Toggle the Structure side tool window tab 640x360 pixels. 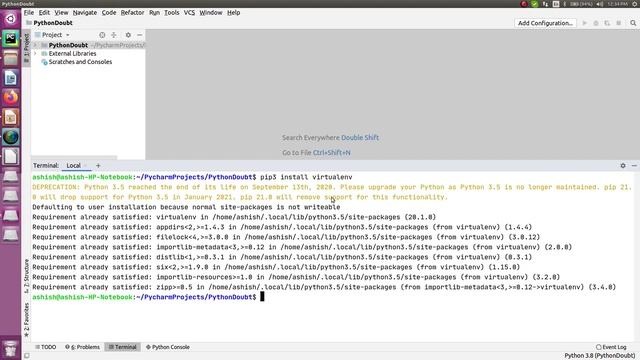(x=27, y=276)
